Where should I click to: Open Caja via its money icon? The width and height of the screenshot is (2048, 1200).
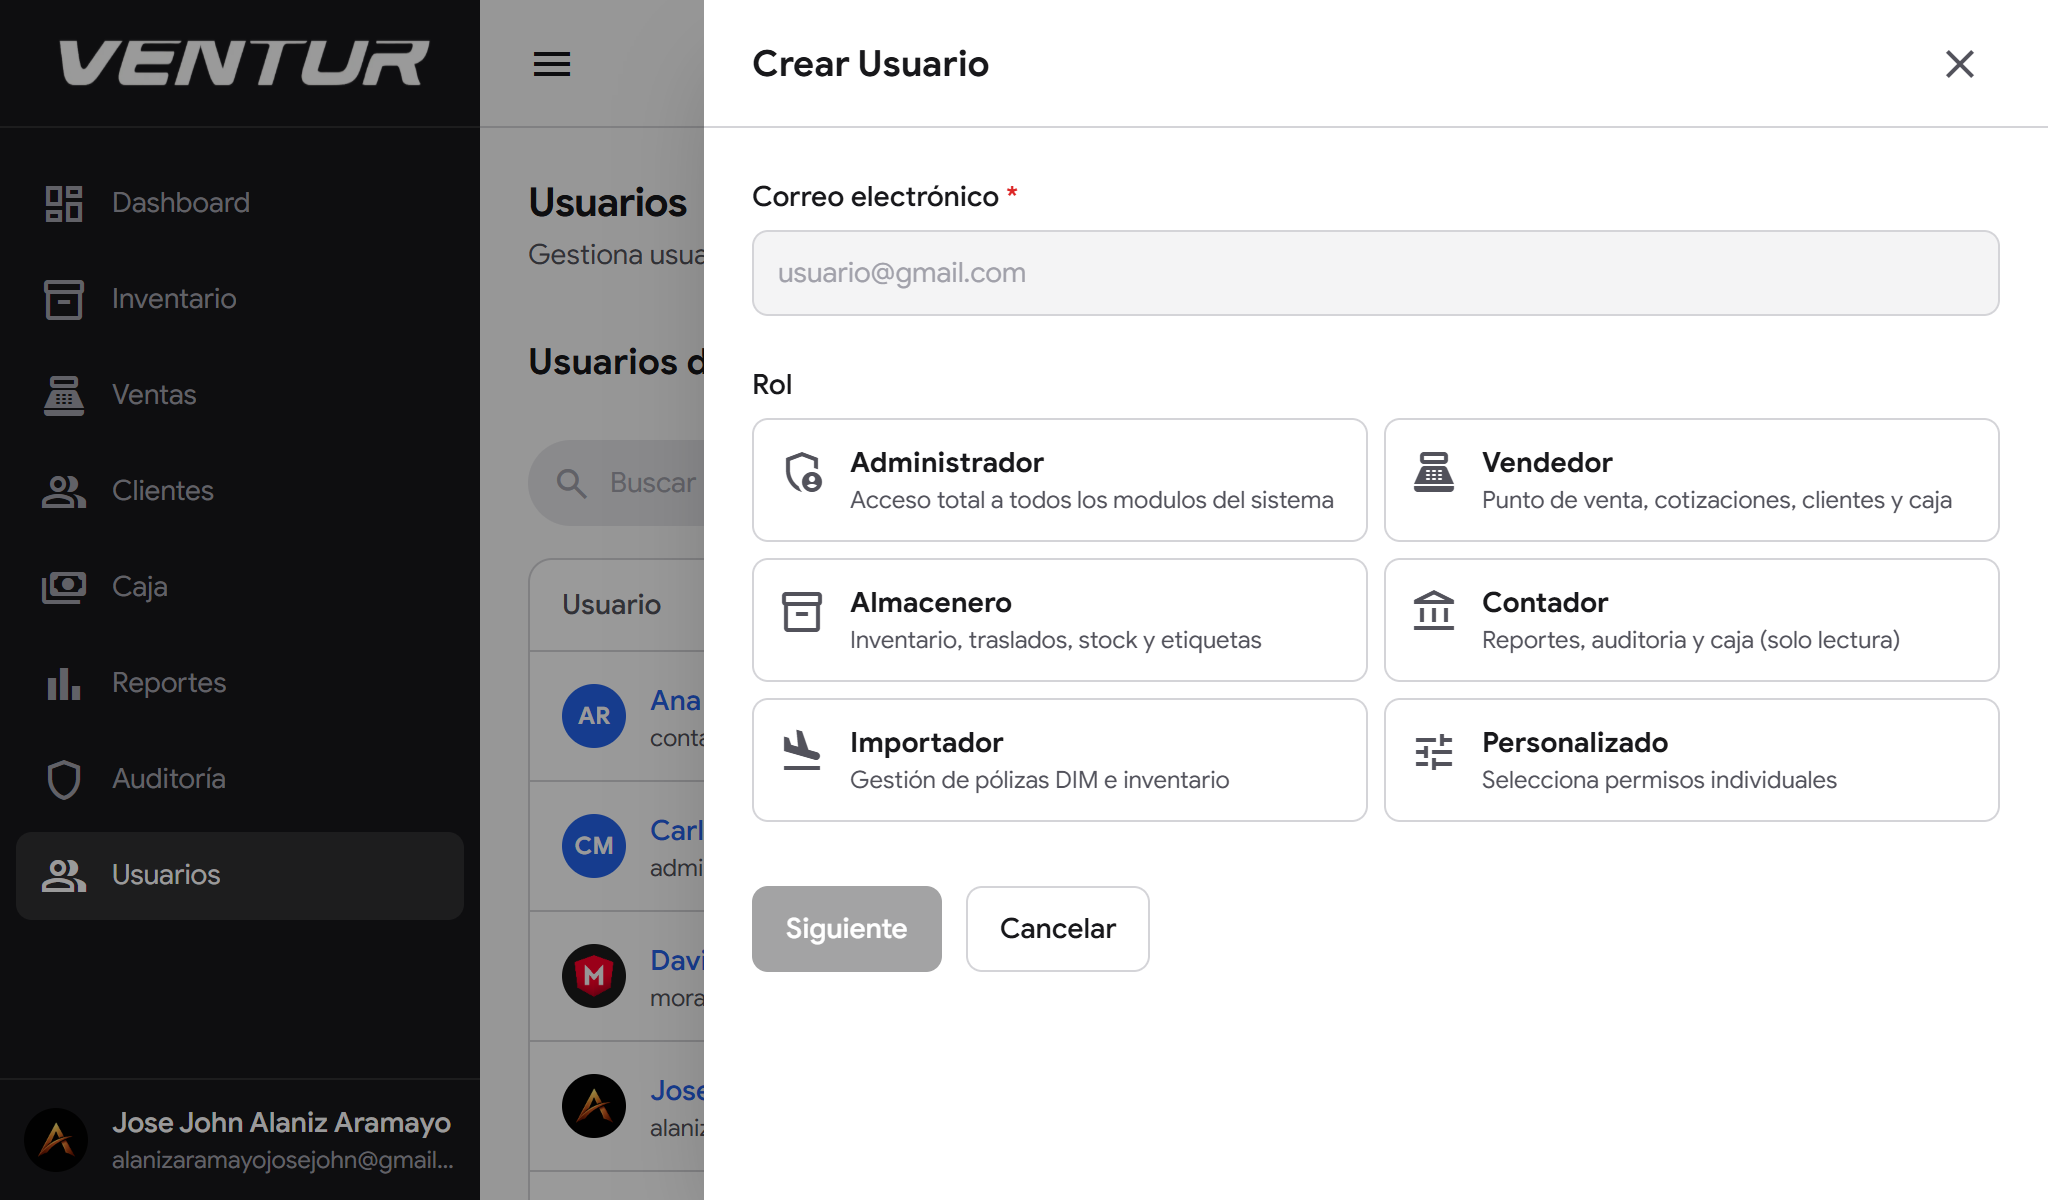pyautogui.click(x=63, y=586)
